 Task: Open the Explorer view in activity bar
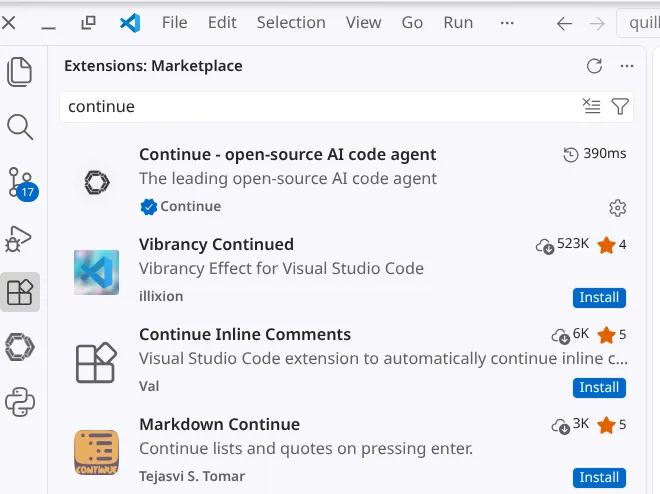(x=19, y=72)
